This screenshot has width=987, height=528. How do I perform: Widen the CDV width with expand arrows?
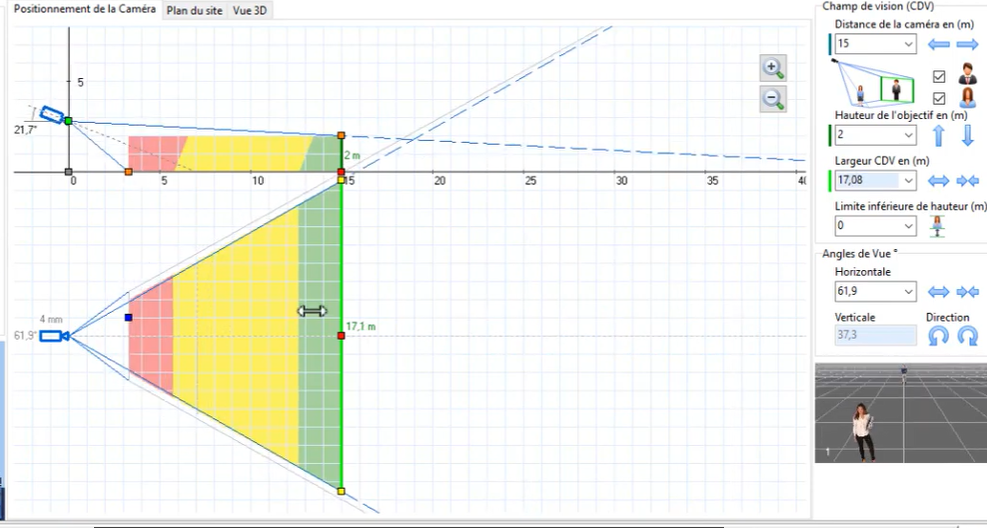pos(938,181)
